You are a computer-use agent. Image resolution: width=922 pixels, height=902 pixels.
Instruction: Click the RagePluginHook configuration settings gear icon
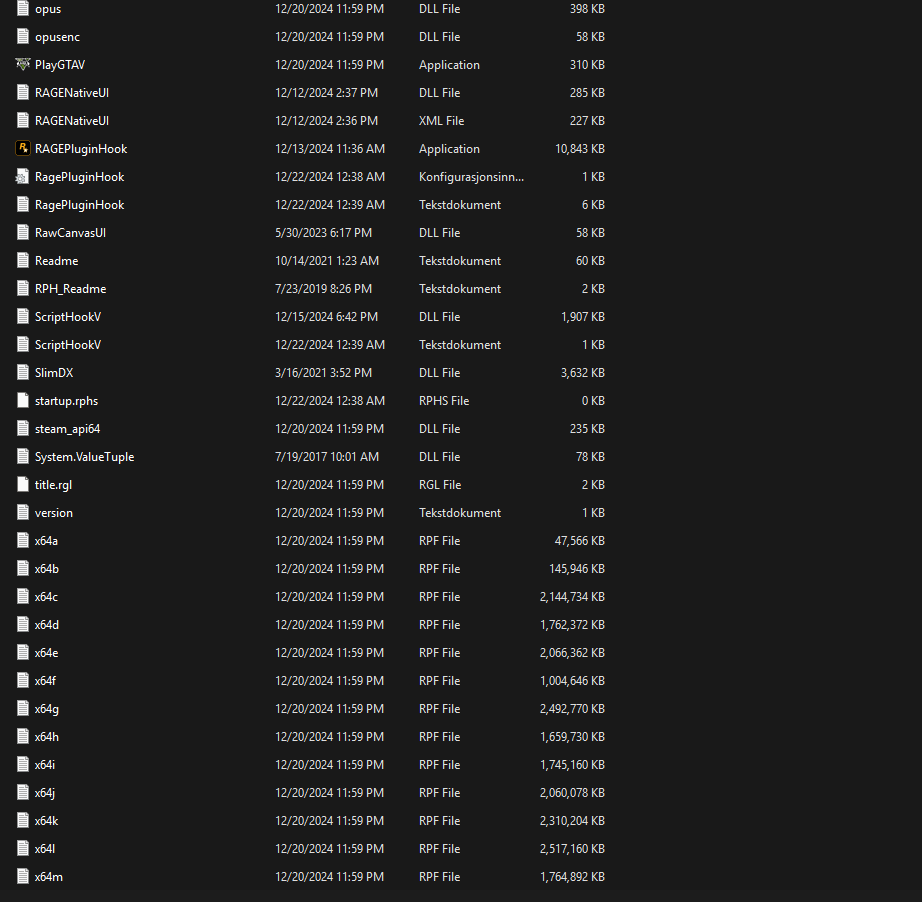coord(23,177)
